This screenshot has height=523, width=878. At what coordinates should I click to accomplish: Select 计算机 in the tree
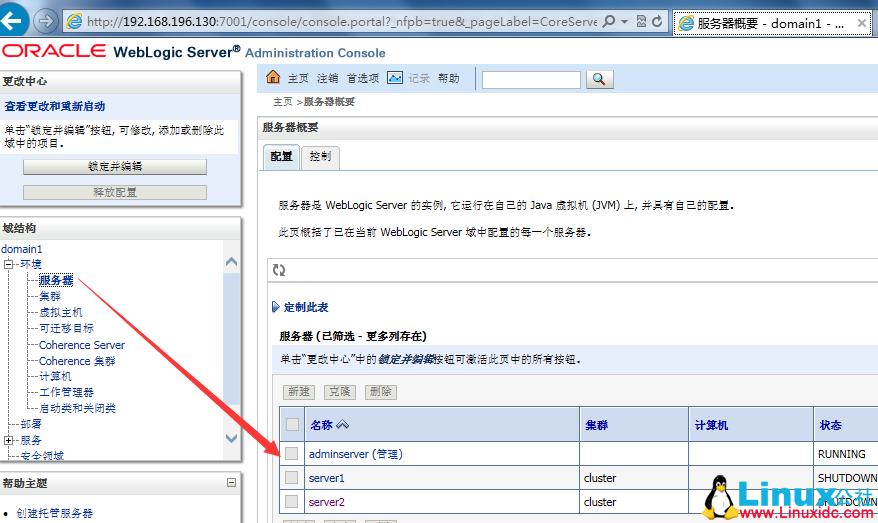(55, 376)
